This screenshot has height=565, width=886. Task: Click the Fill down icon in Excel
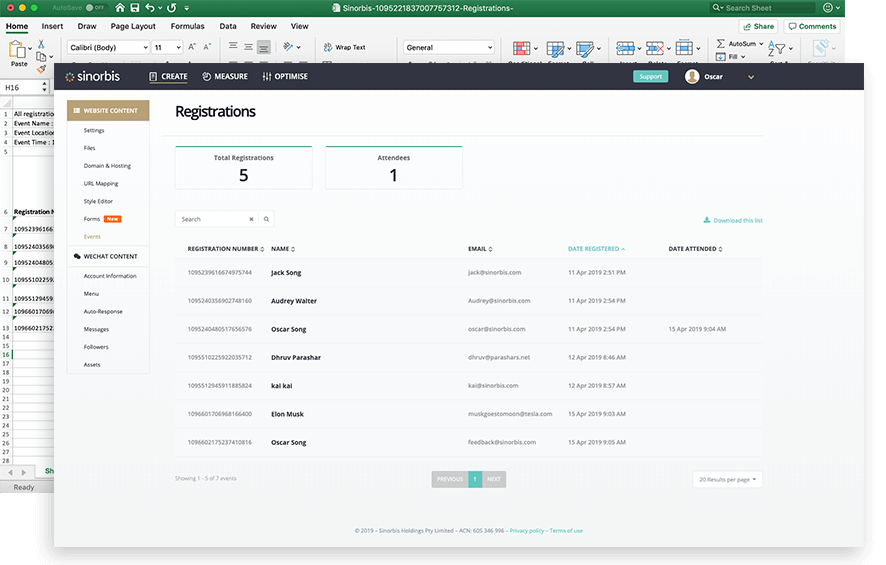(720, 56)
